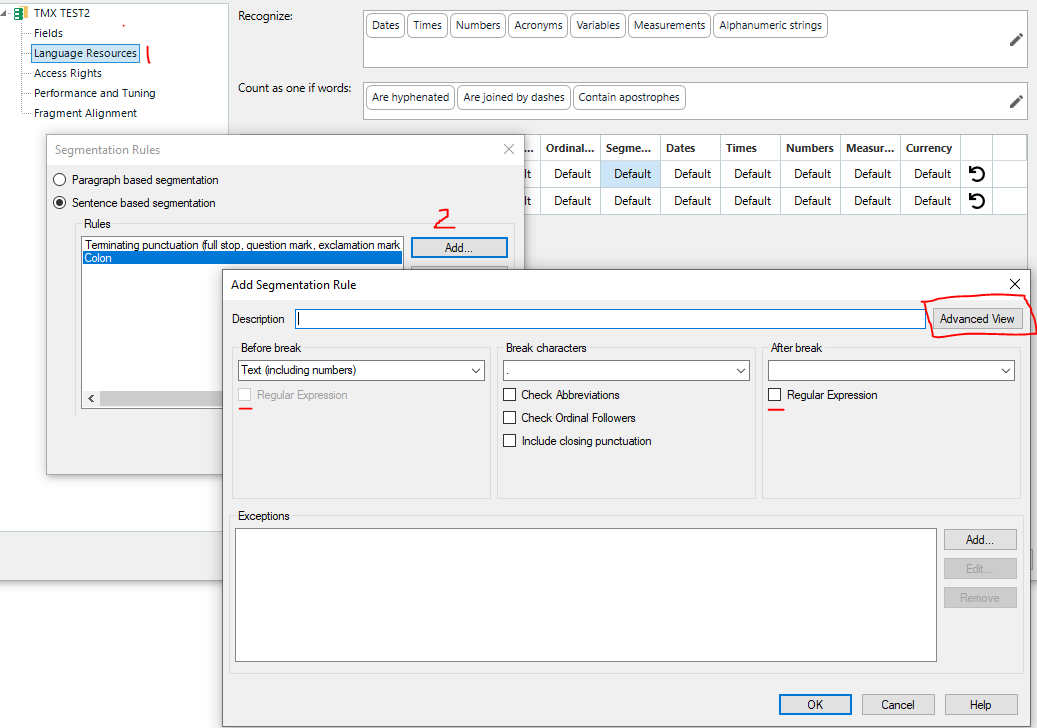
Task: Click the Segme... column header
Action: tap(630, 148)
